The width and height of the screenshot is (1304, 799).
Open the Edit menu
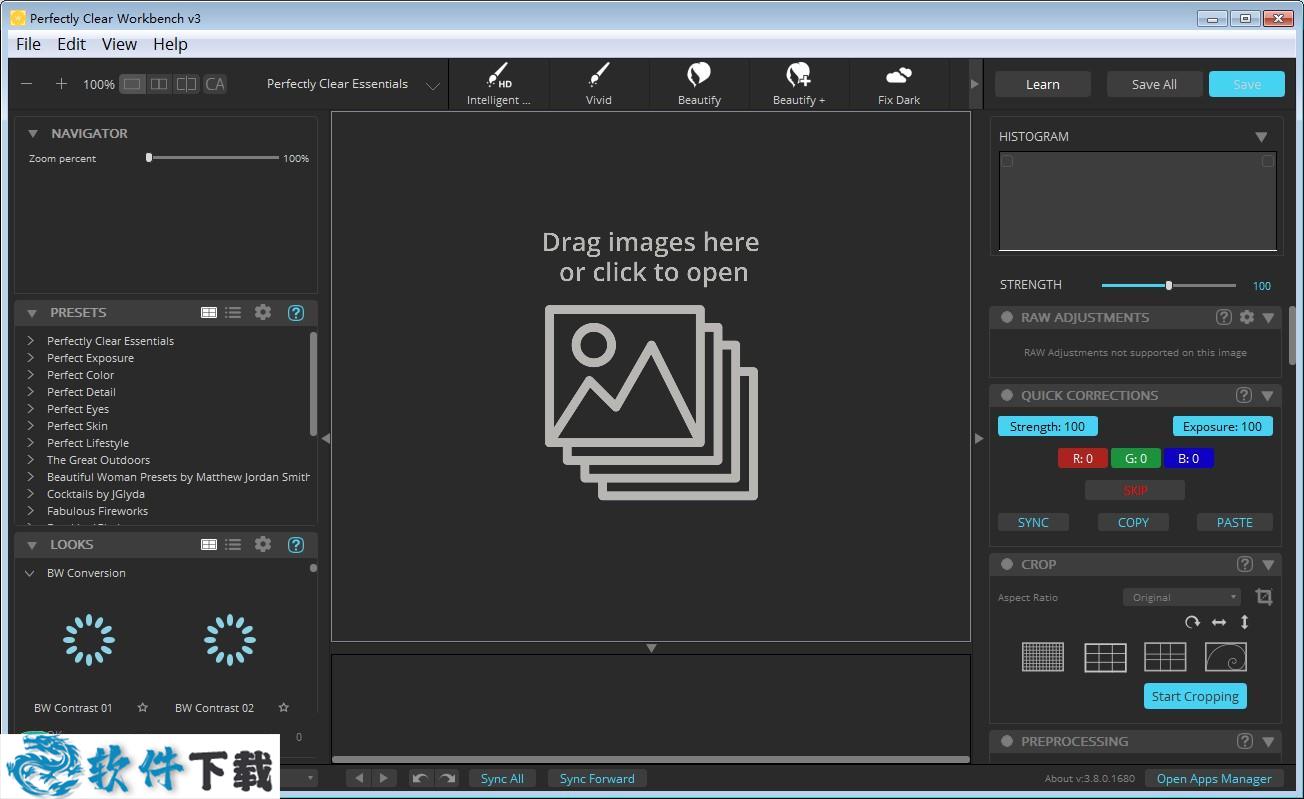click(x=71, y=44)
